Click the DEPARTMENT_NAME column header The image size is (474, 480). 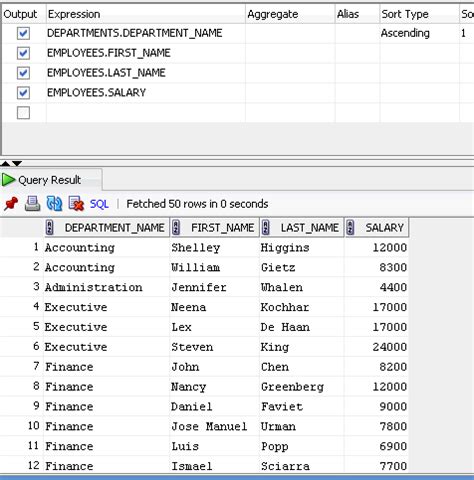(x=107, y=228)
